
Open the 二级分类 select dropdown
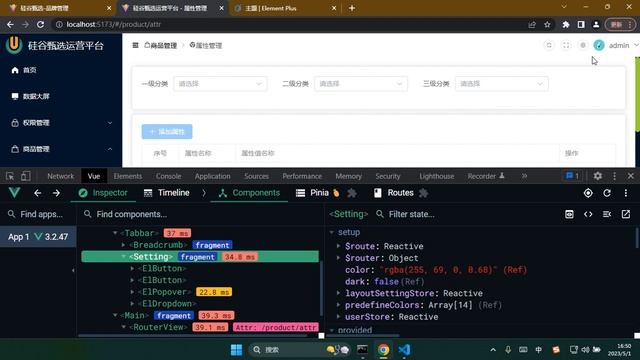[361, 84]
